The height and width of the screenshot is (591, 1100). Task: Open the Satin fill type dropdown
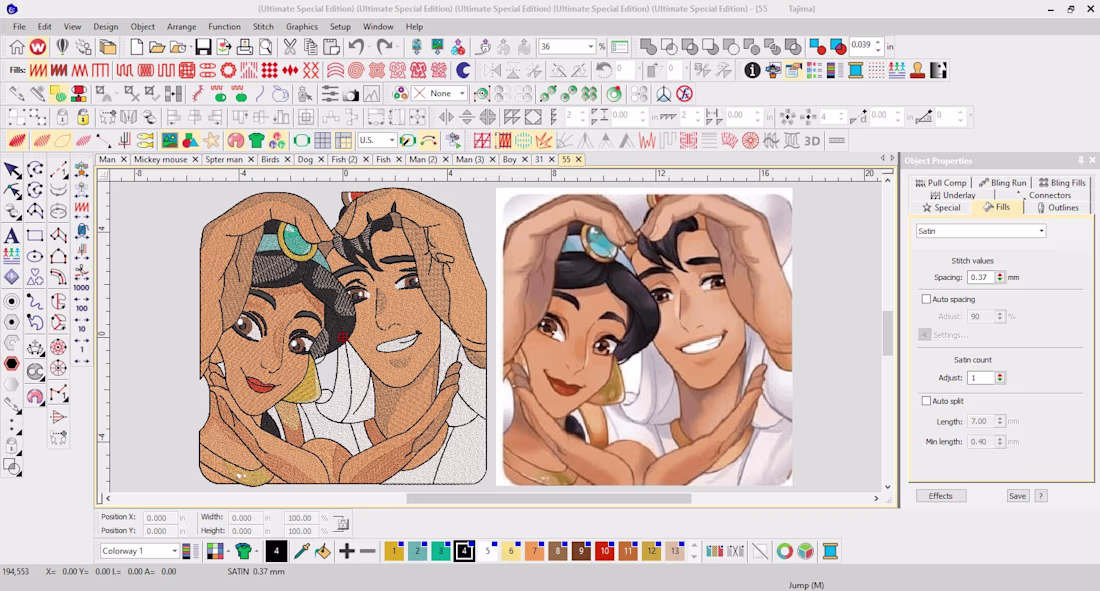[x=981, y=231]
